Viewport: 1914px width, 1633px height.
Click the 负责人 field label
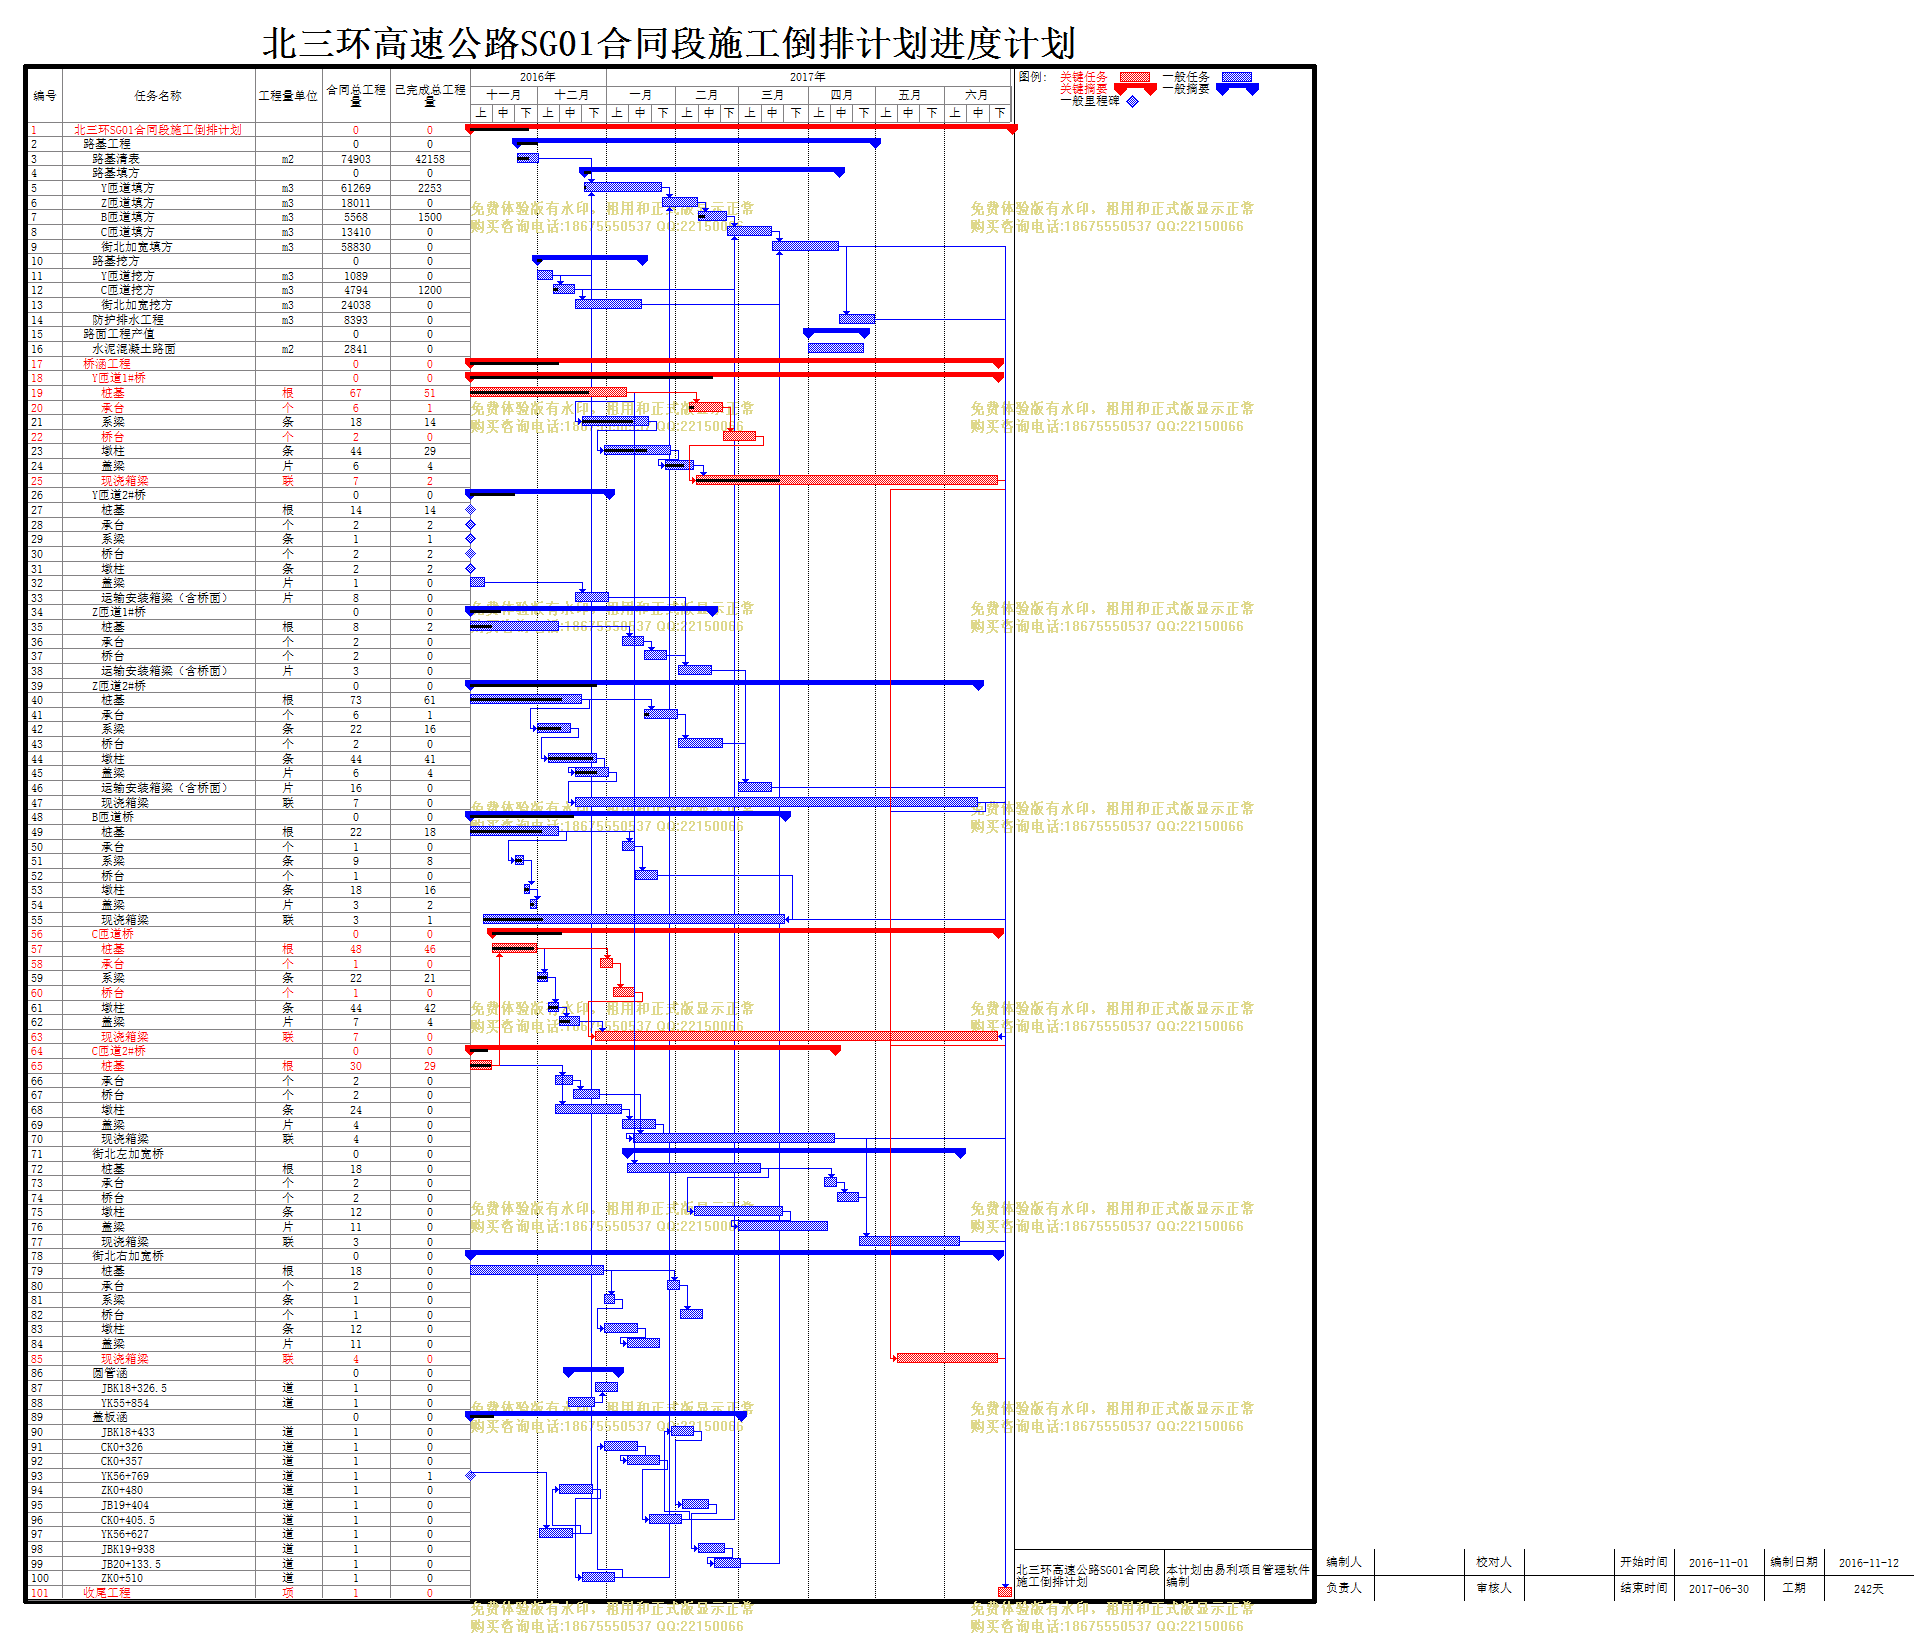(x=1344, y=1588)
